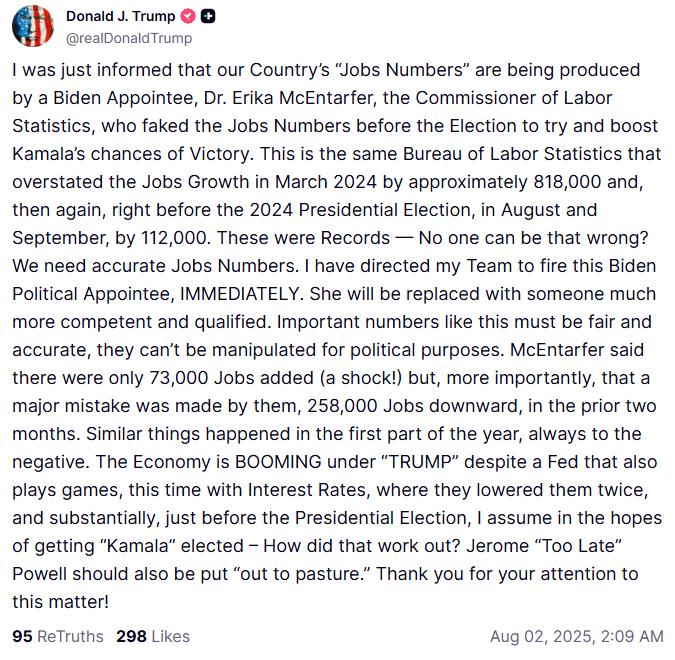The image size is (675, 660).
Task: Show the 298 Likes list
Action: tap(152, 636)
